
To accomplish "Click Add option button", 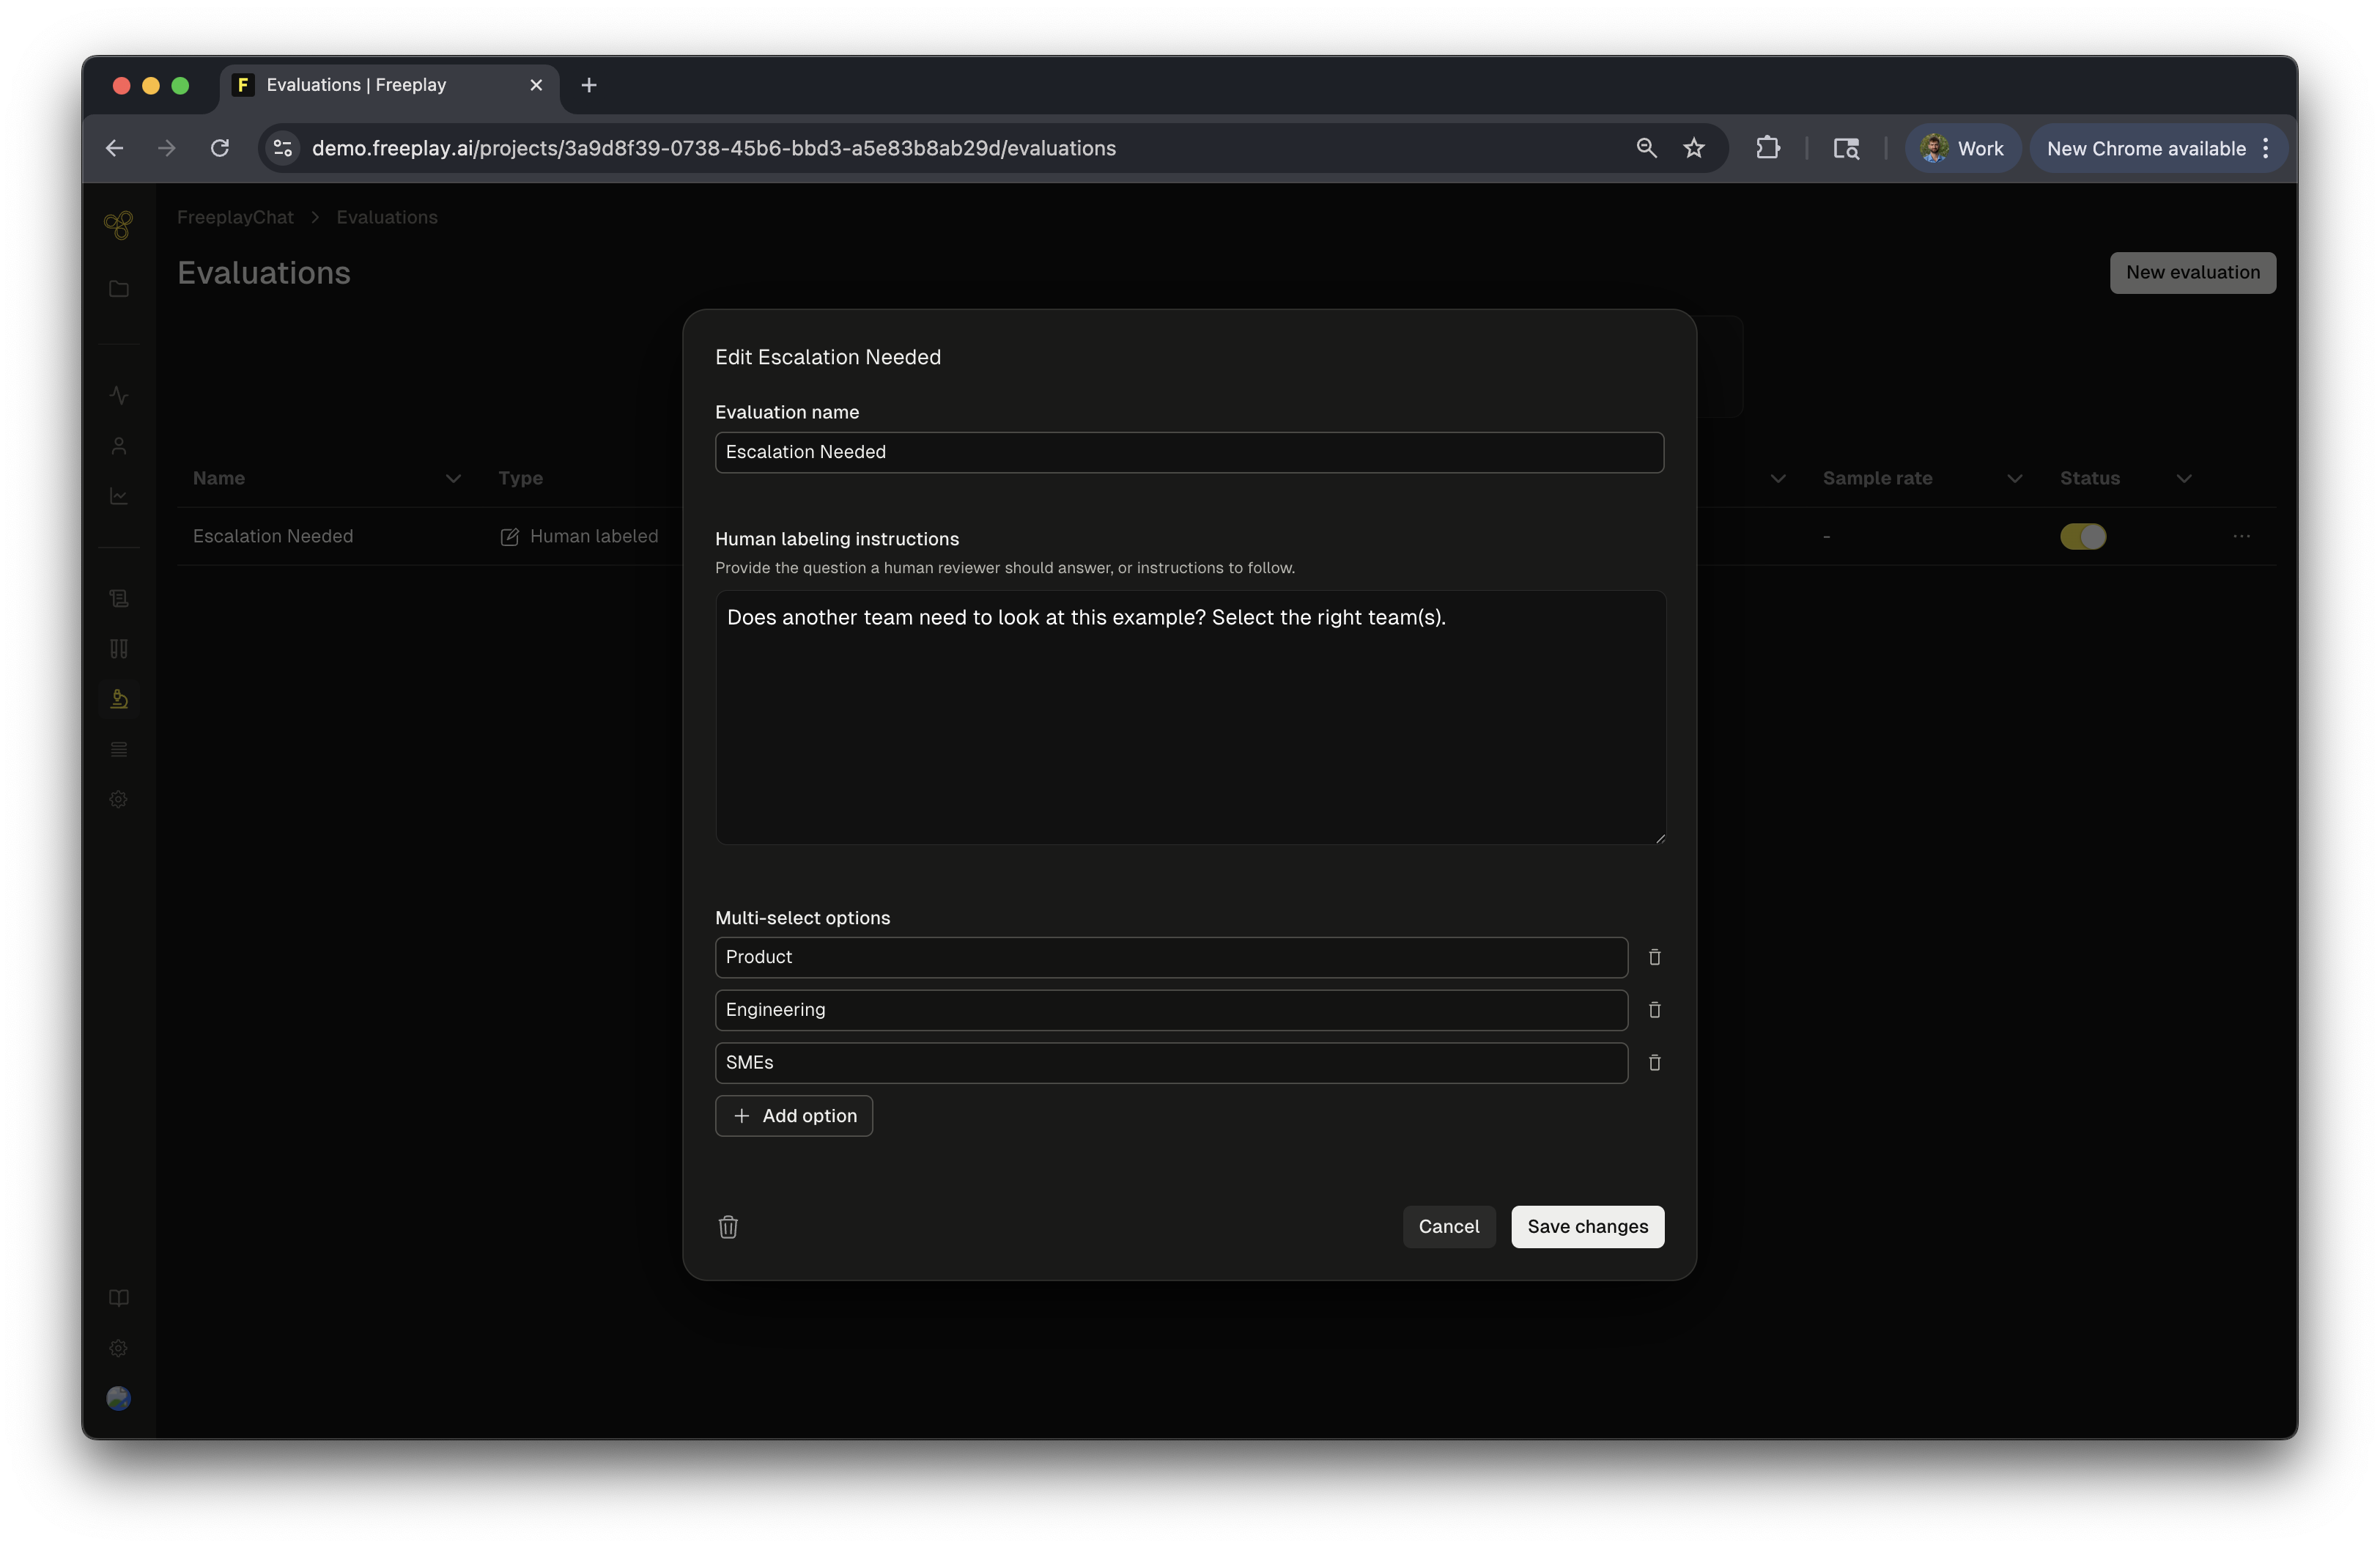I will pyautogui.click(x=794, y=1116).
